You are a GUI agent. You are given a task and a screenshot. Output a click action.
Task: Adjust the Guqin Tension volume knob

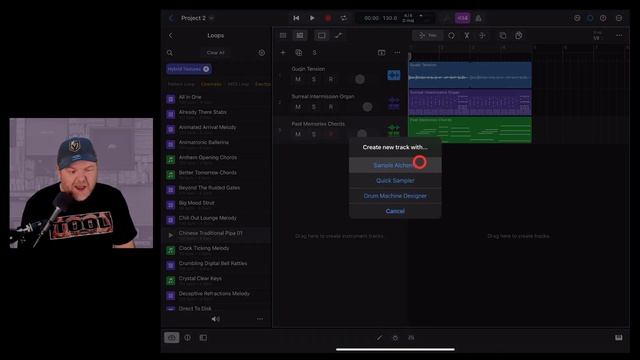[x=360, y=79]
